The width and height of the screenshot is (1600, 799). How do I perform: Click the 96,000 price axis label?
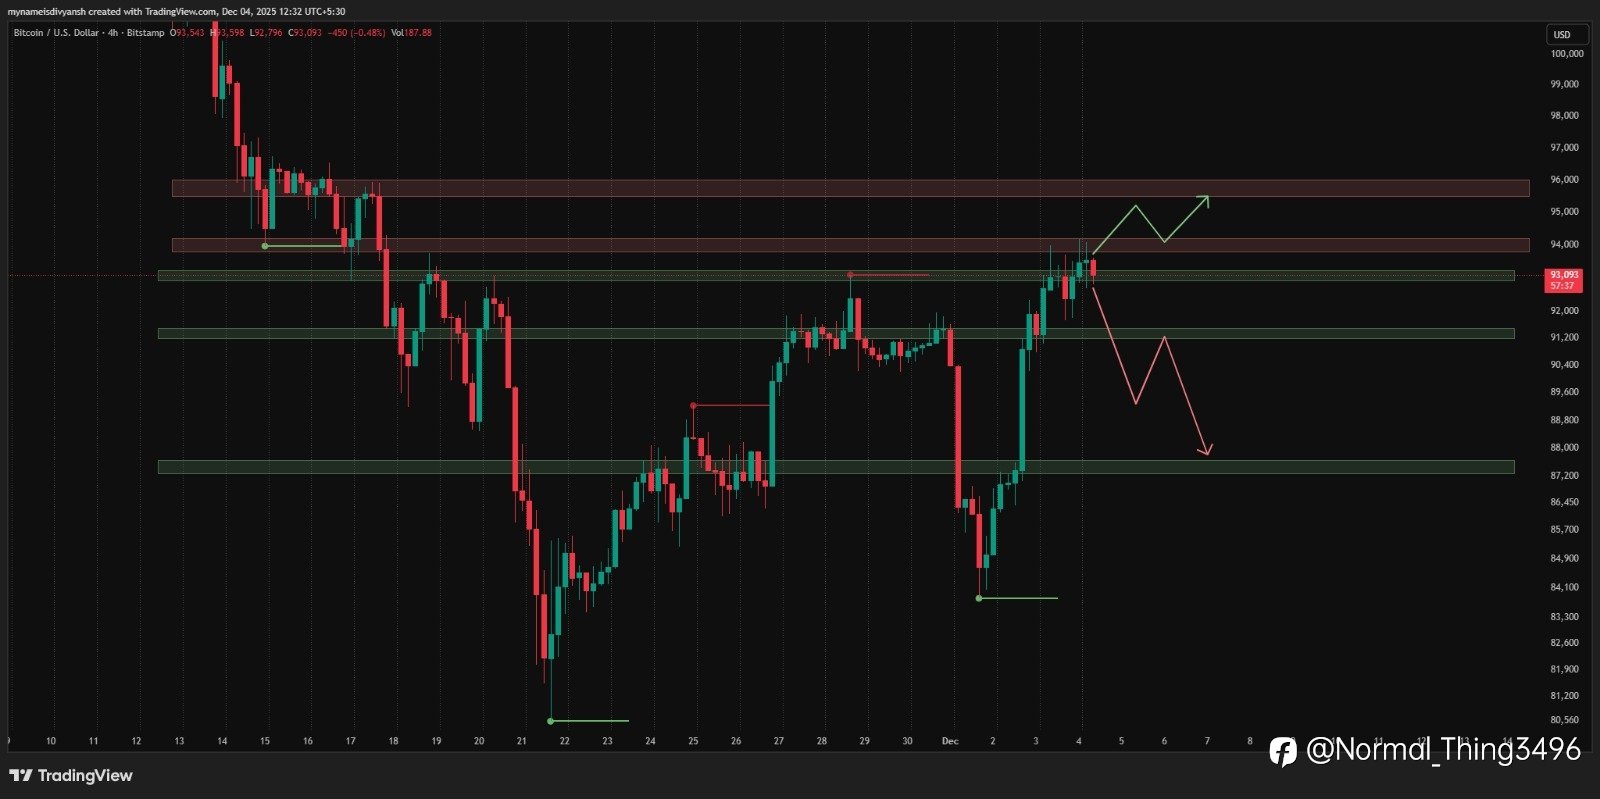[1565, 179]
